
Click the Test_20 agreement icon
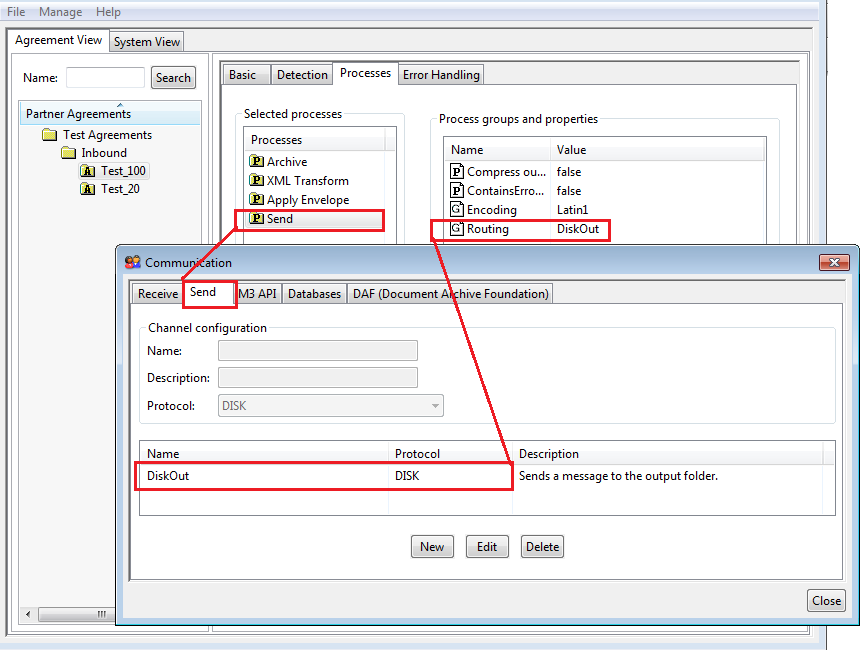88,189
